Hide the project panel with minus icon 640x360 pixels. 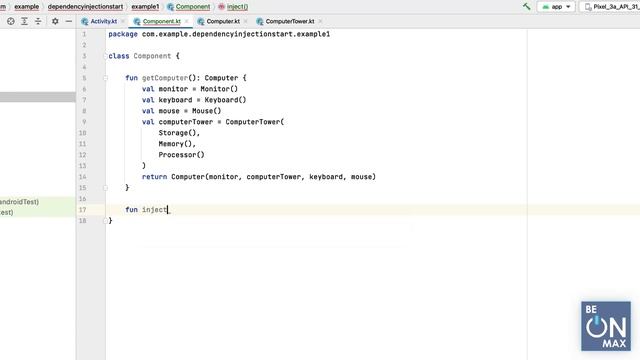(69, 21)
